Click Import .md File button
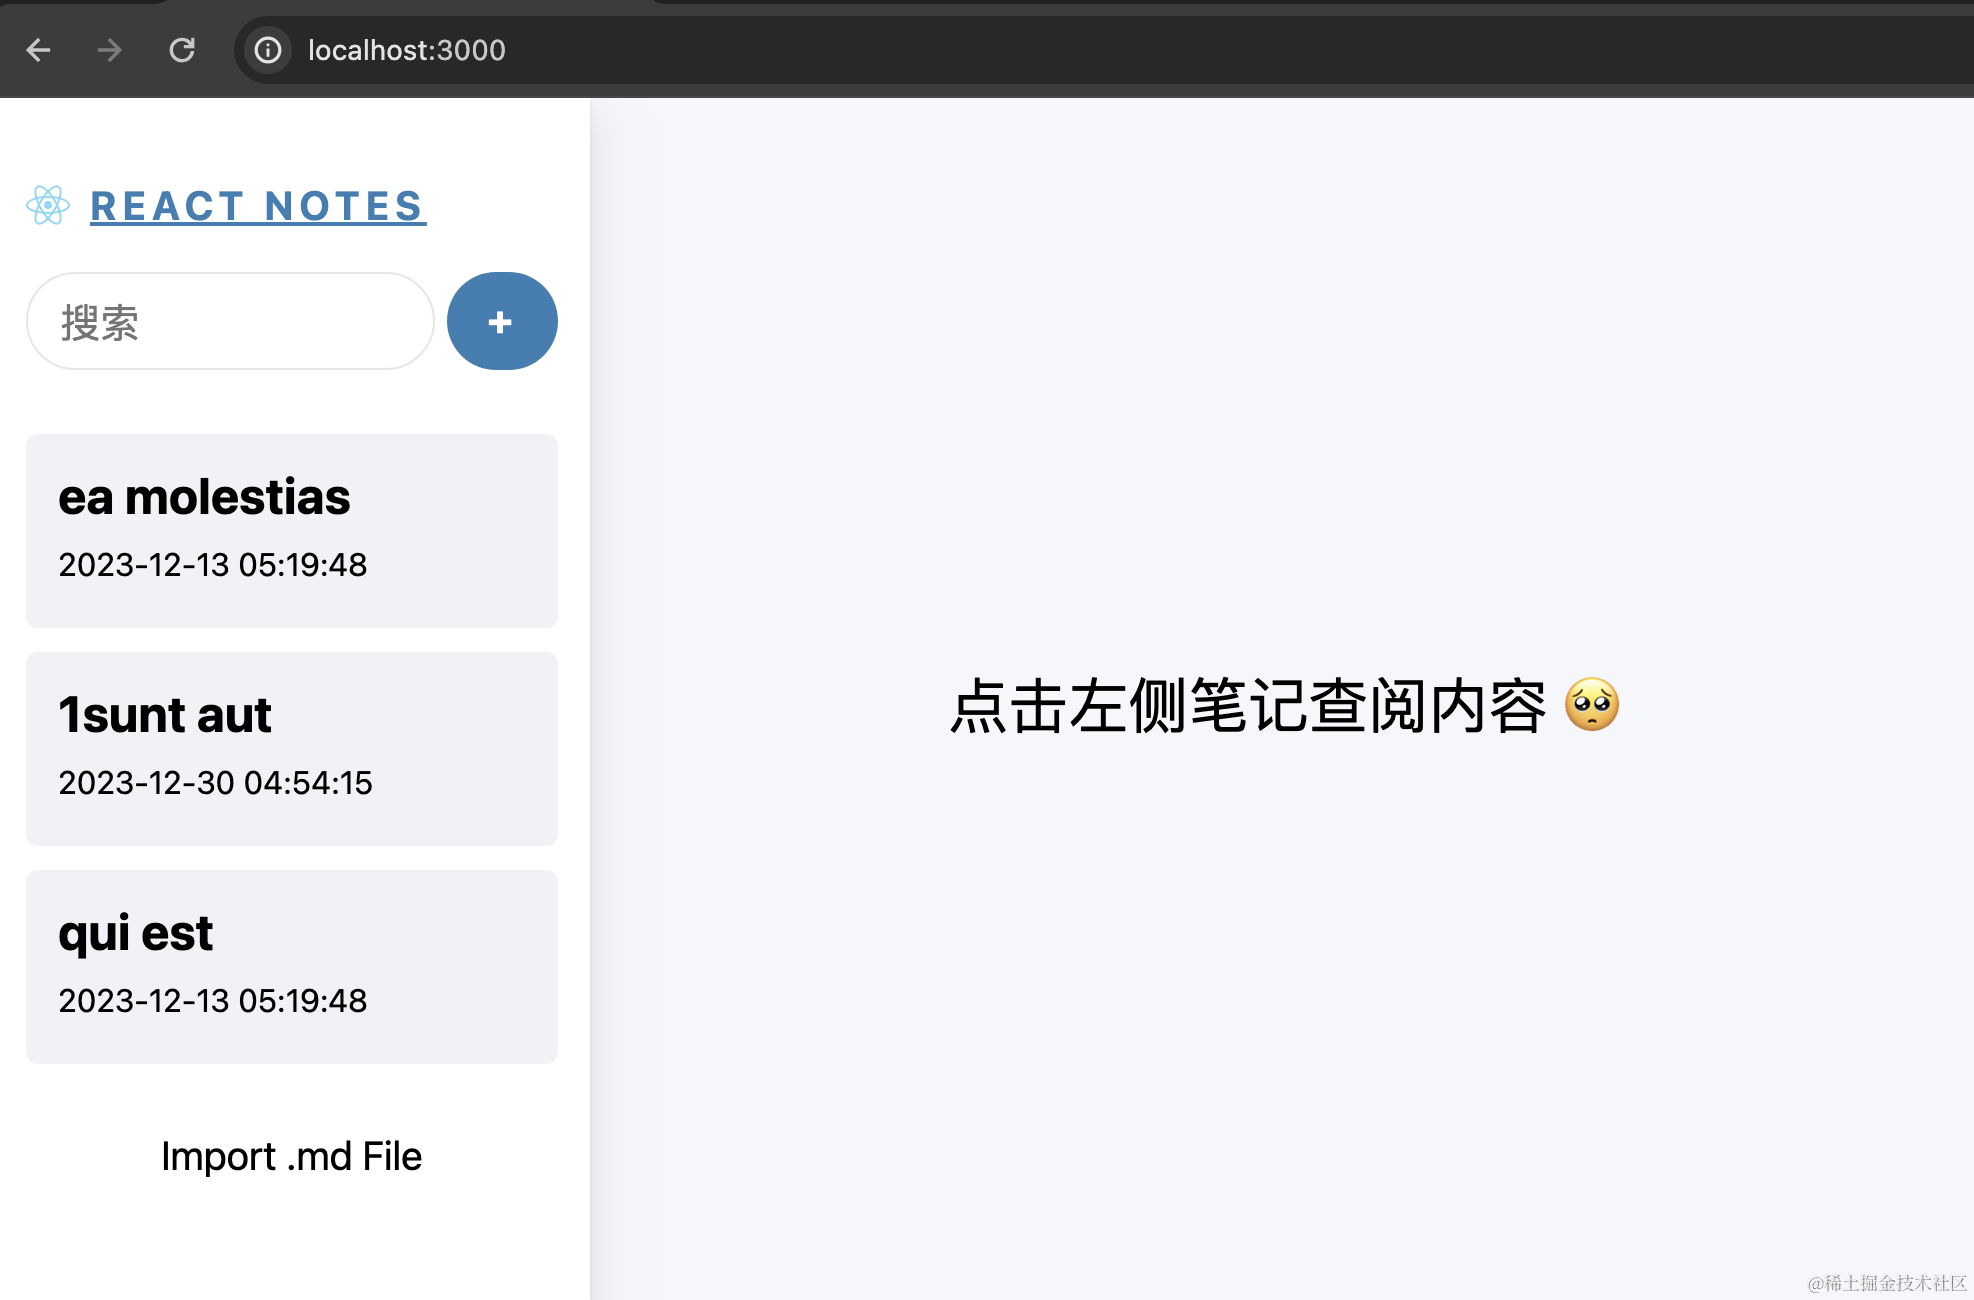Image resolution: width=1974 pixels, height=1300 pixels. 291,1156
